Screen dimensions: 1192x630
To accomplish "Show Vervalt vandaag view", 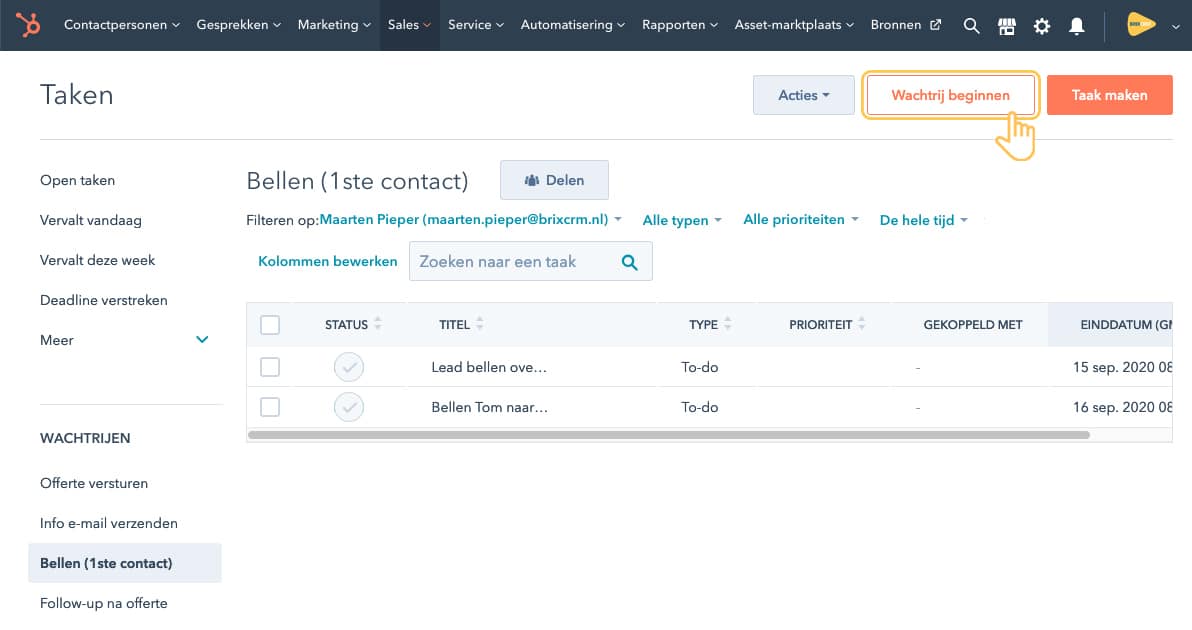I will click(x=90, y=220).
